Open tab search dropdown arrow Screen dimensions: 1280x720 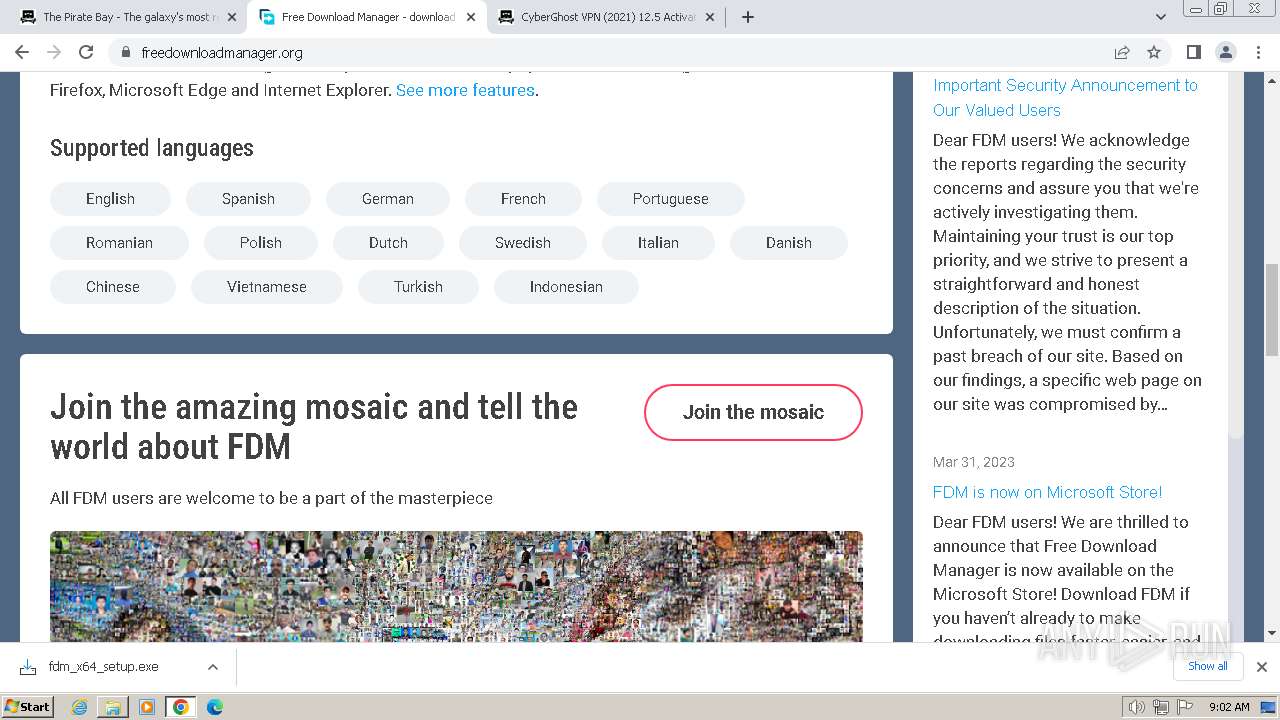pos(1160,17)
